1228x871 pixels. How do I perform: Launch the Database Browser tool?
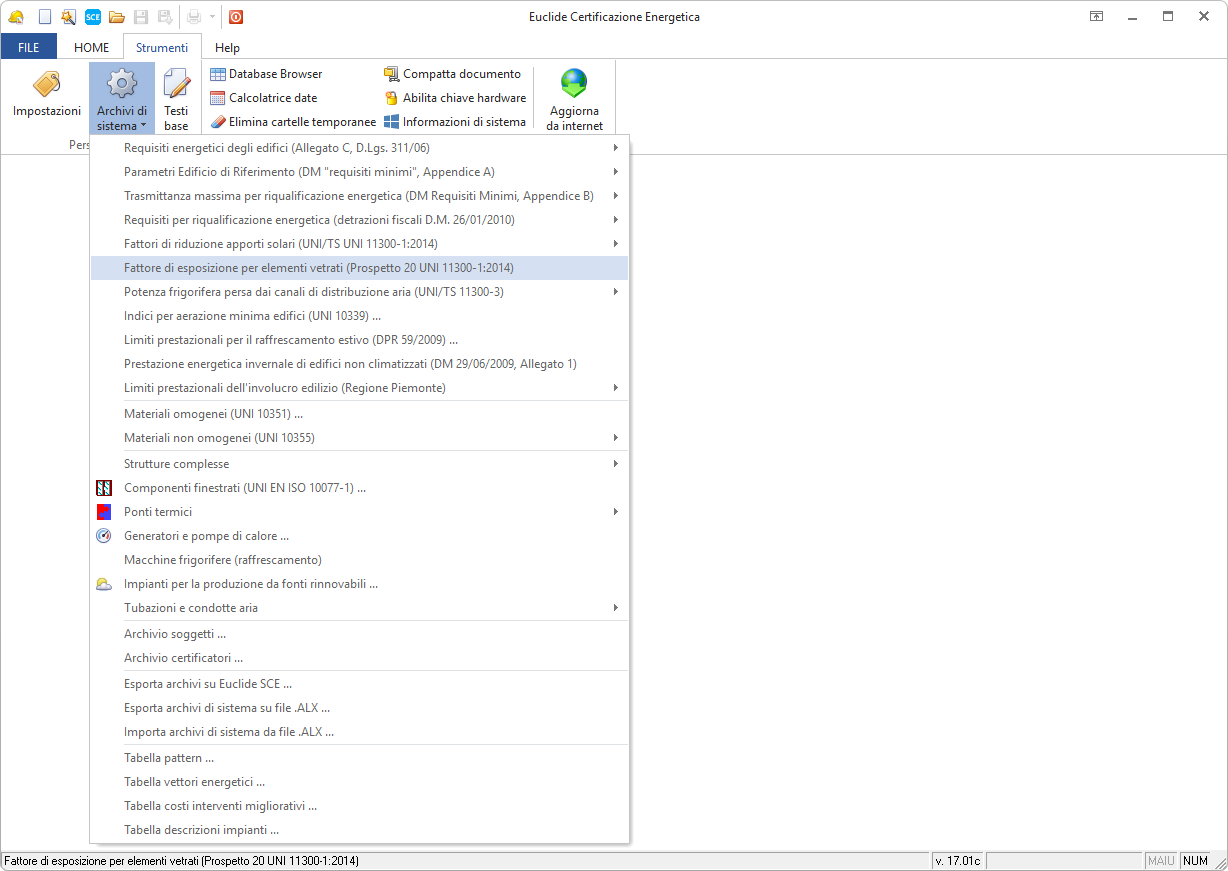point(266,74)
